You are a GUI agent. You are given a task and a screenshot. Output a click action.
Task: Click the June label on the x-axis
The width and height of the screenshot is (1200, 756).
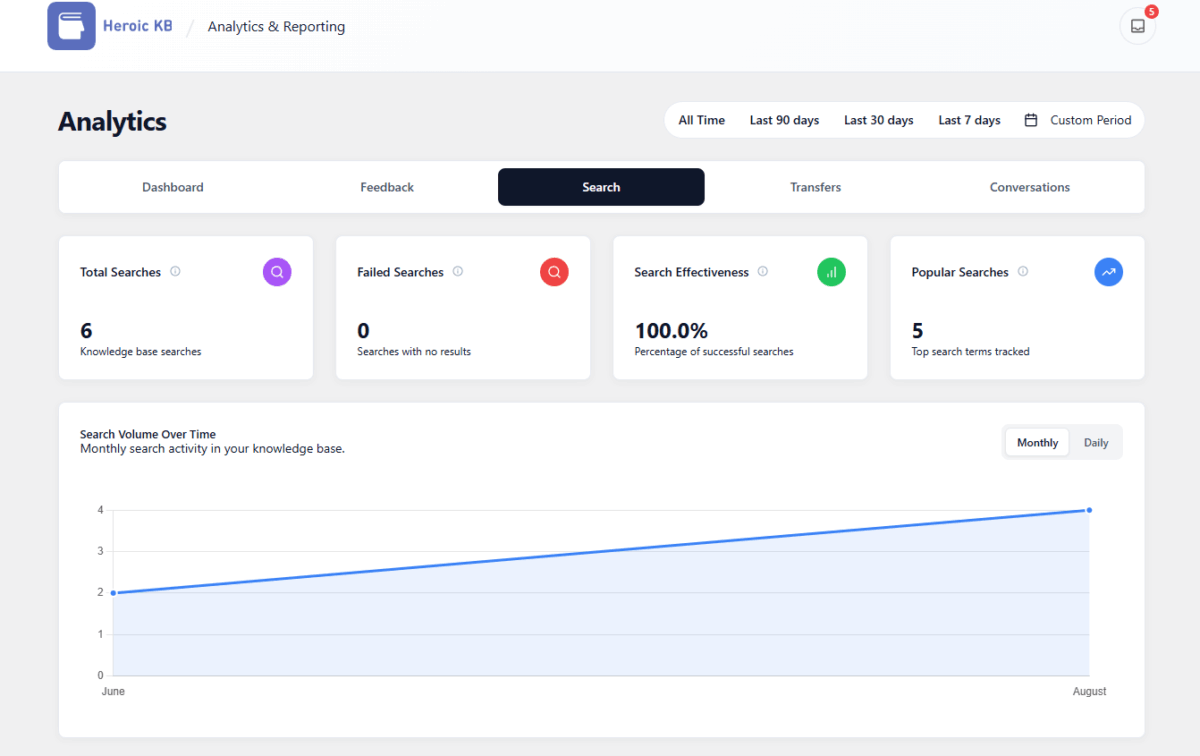pyautogui.click(x=113, y=691)
